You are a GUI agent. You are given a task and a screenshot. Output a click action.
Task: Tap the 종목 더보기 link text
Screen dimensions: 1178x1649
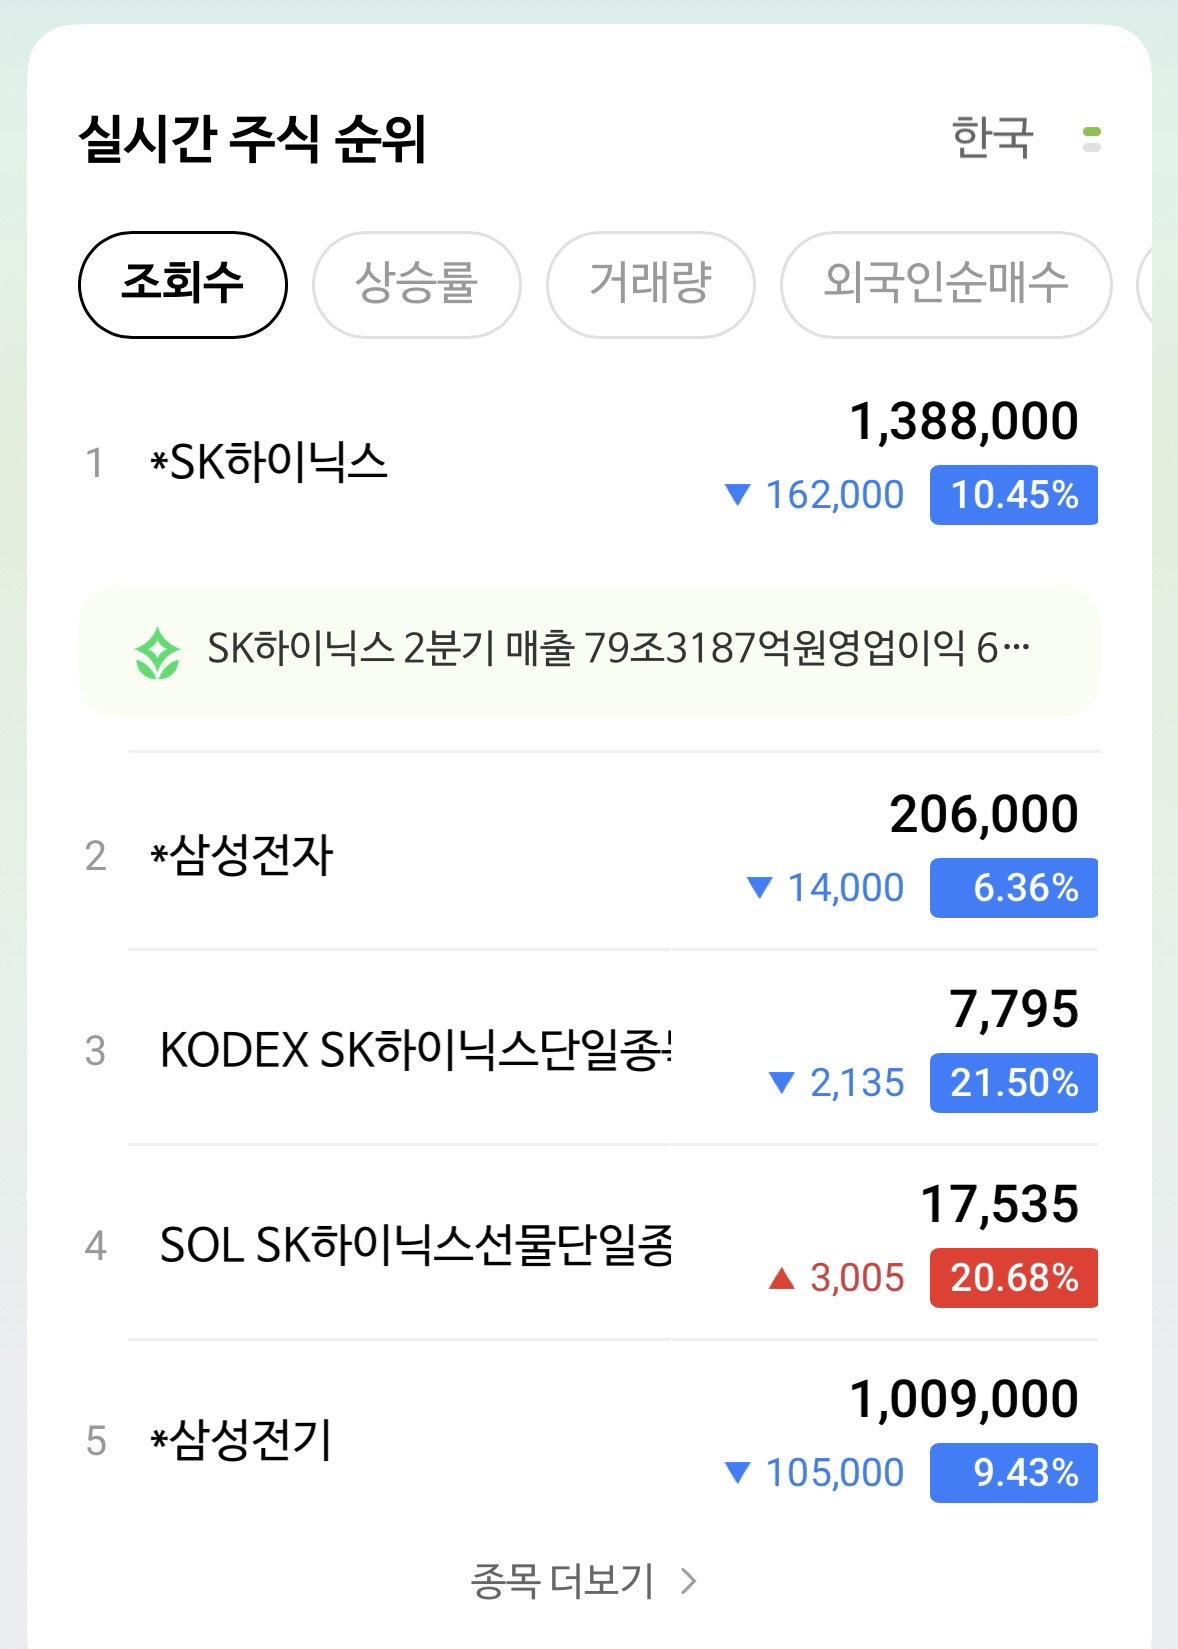click(x=562, y=1581)
